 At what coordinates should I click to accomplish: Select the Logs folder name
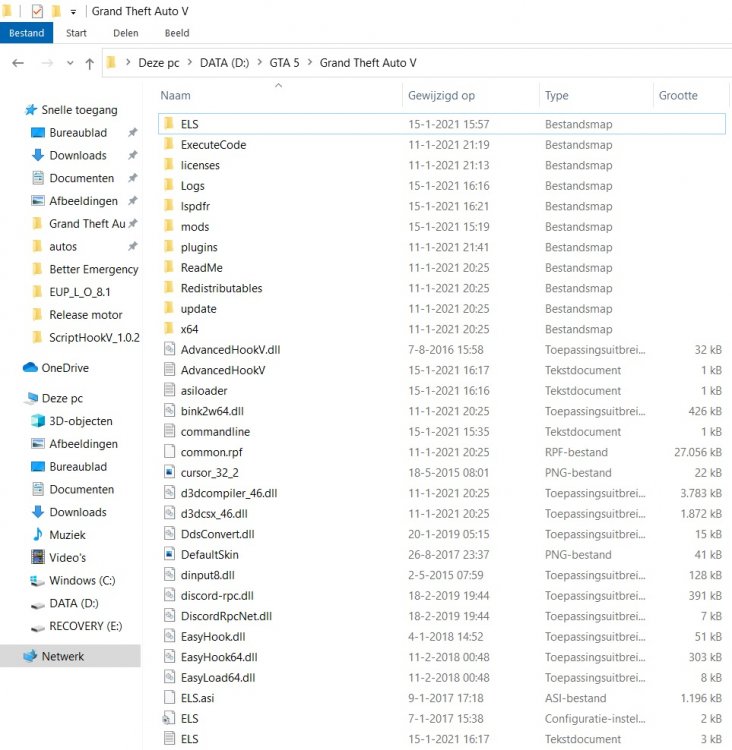click(x=192, y=186)
